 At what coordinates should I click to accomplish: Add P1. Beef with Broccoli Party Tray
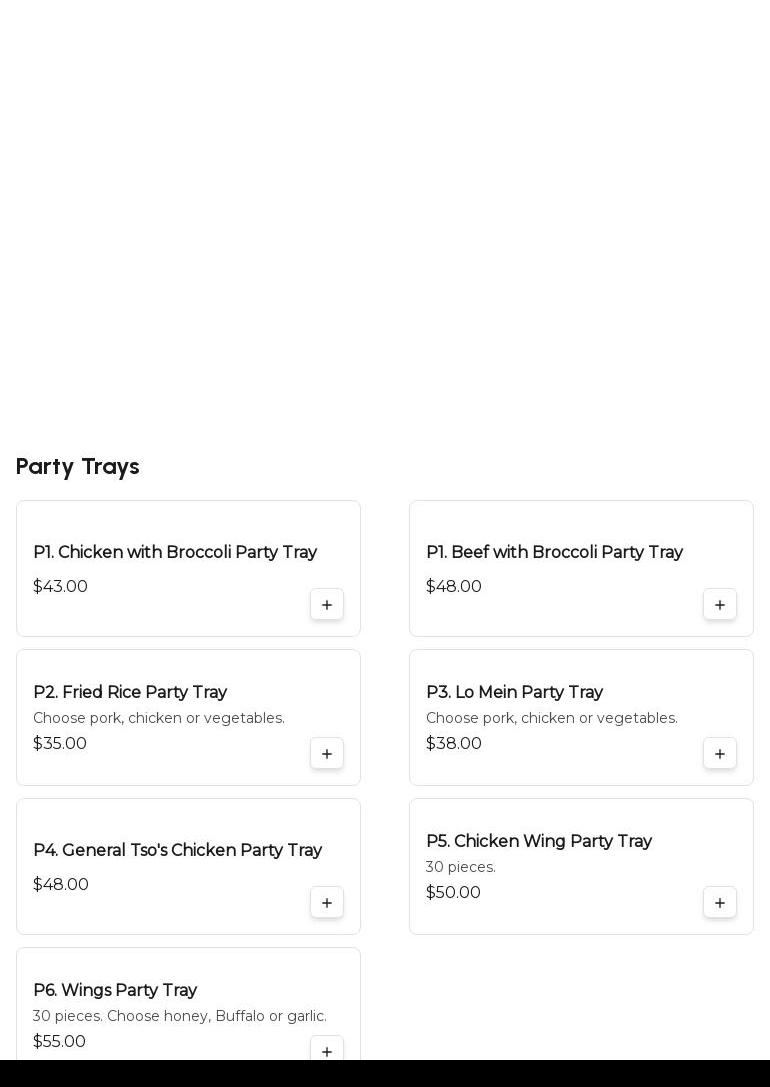(720, 605)
